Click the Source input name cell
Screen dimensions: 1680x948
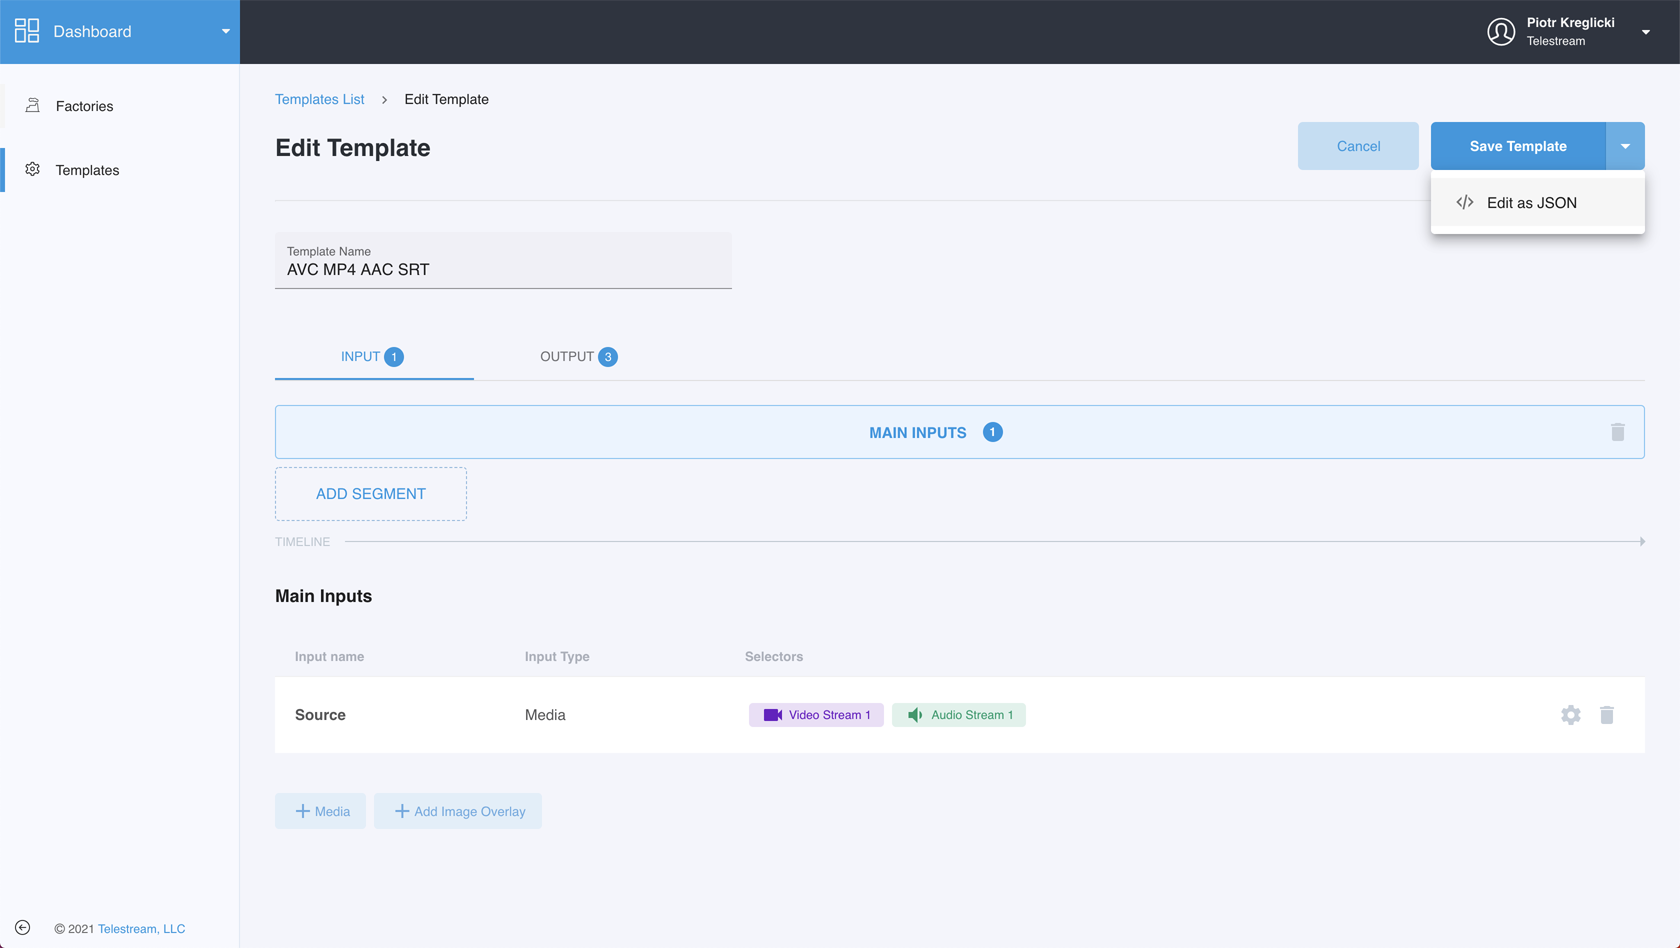tap(320, 715)
